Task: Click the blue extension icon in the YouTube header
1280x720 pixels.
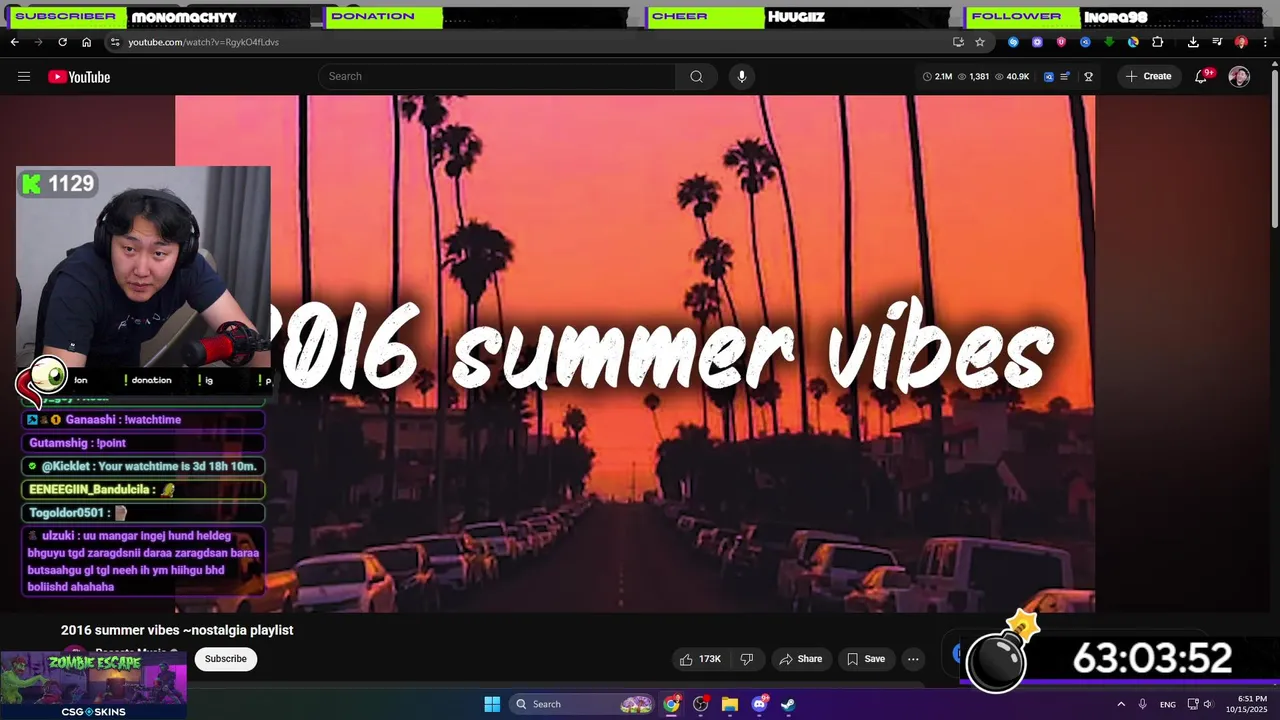Action: pos(1048,77)
